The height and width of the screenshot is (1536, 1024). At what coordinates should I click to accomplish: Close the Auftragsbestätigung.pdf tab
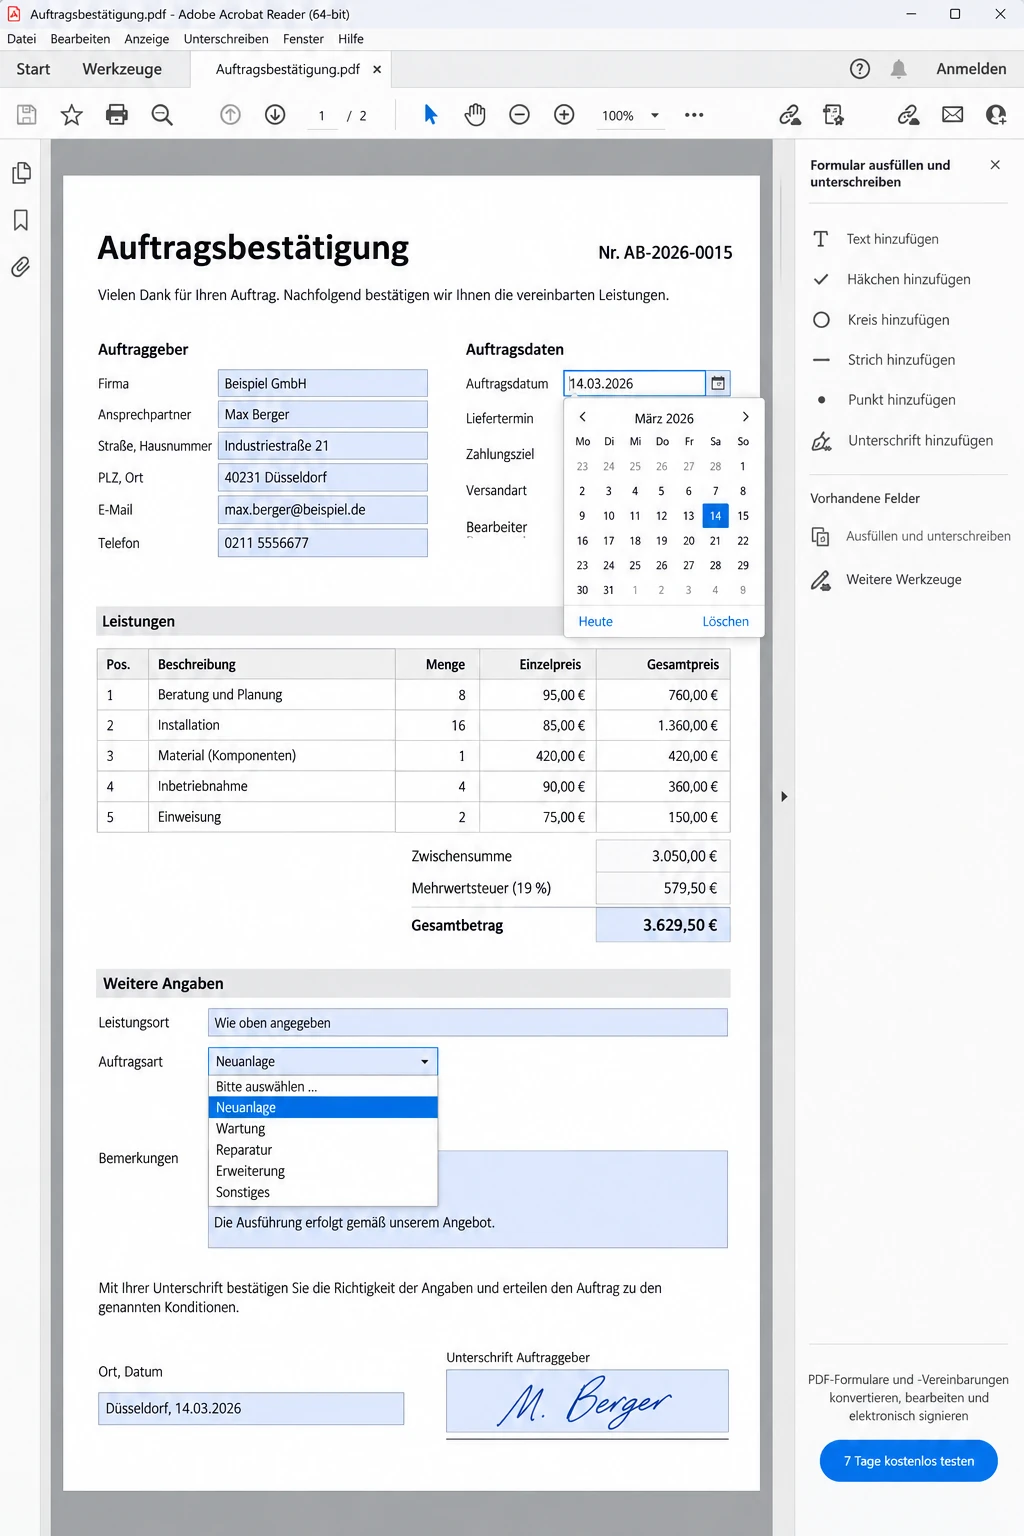coord(377,69)
